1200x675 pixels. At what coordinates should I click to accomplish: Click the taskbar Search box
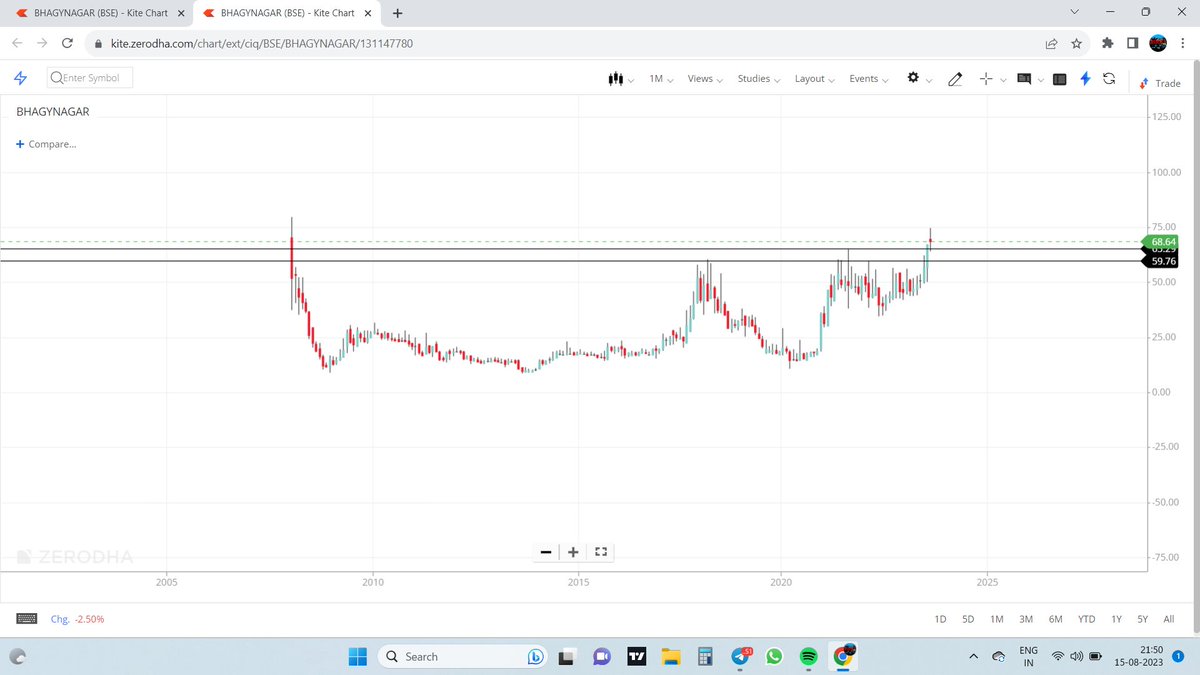(x=462, y=656)
